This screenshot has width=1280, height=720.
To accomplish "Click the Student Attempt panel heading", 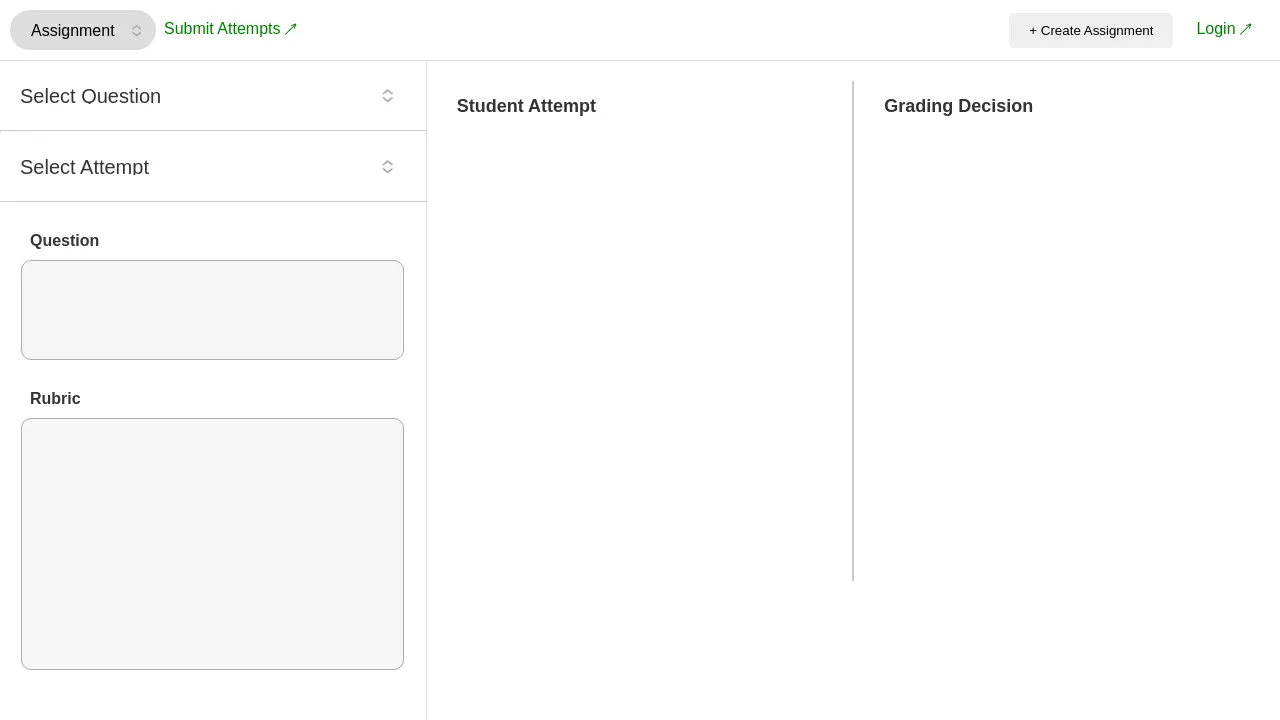I will pyautogui.click(x=526, y=106).
